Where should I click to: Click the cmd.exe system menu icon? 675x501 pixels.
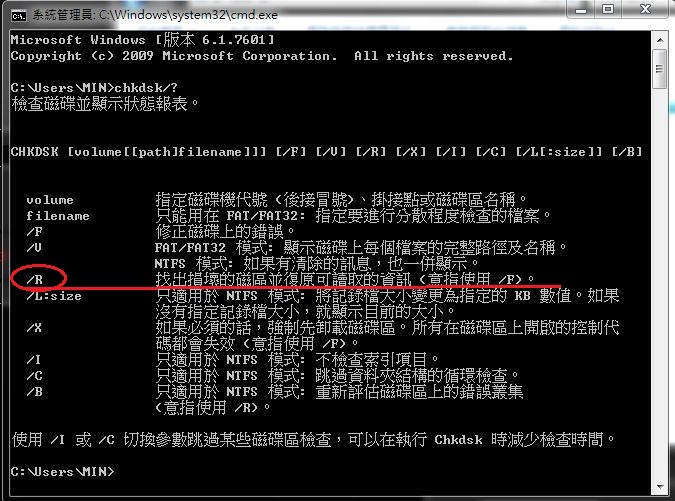pos(19,16)
